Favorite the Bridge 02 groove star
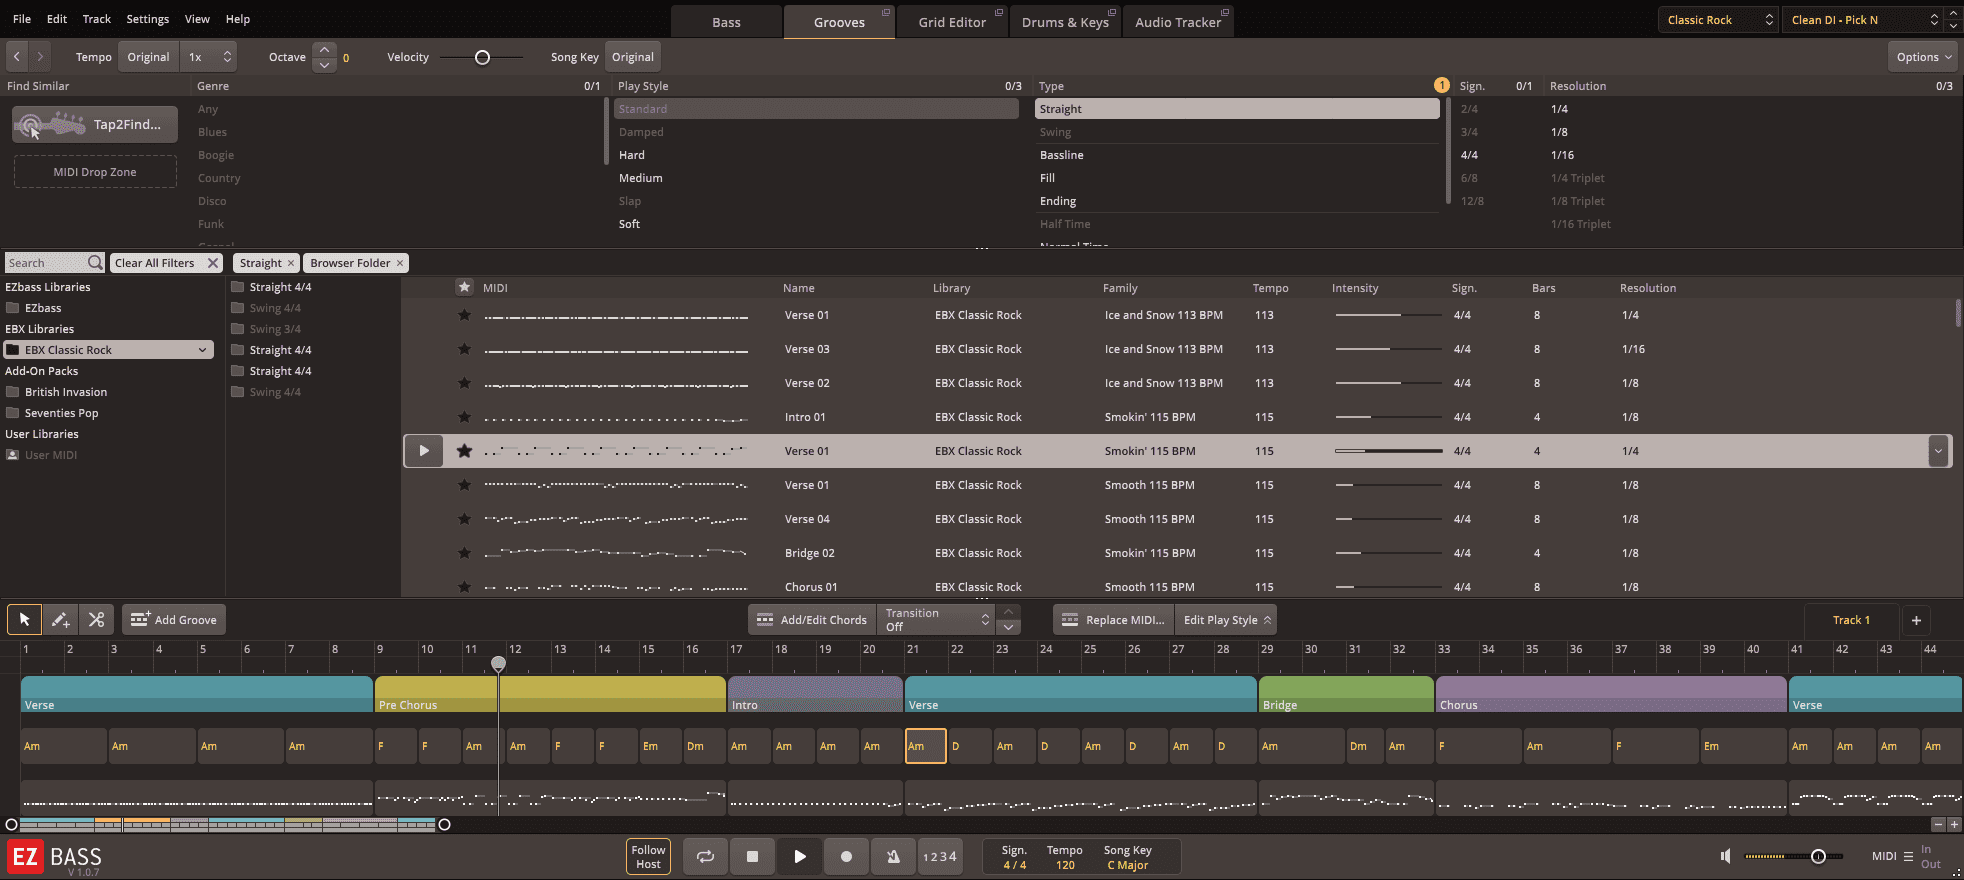 [464, 553]
